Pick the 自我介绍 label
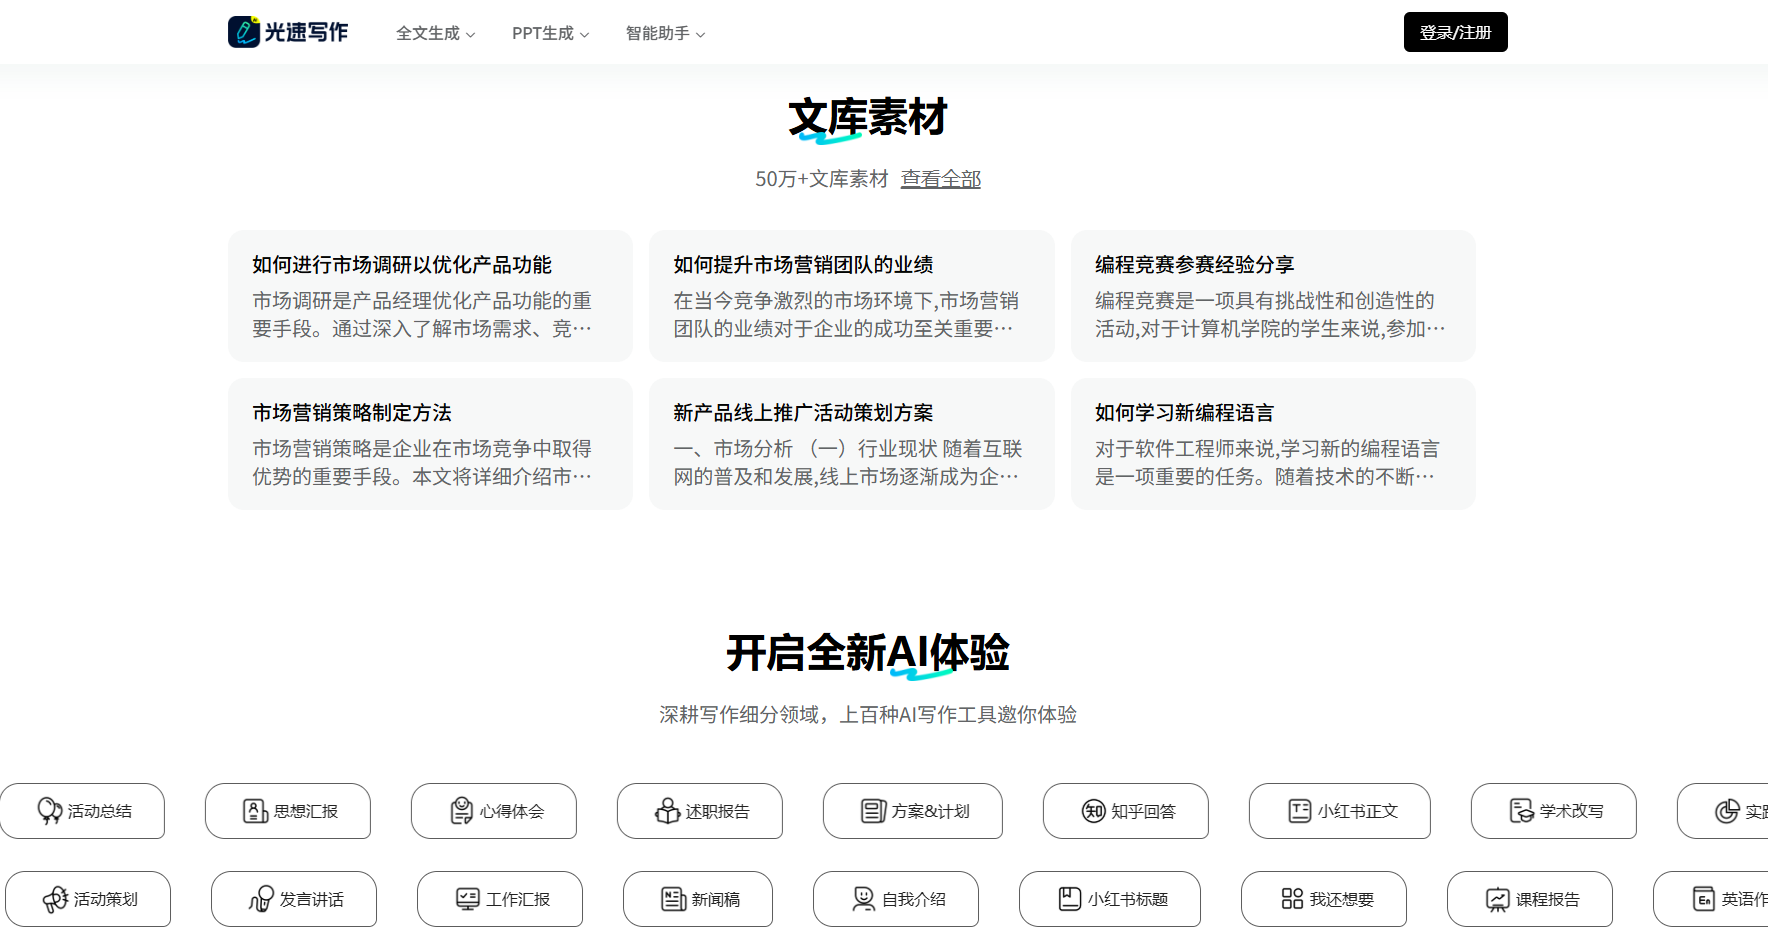 914,899
